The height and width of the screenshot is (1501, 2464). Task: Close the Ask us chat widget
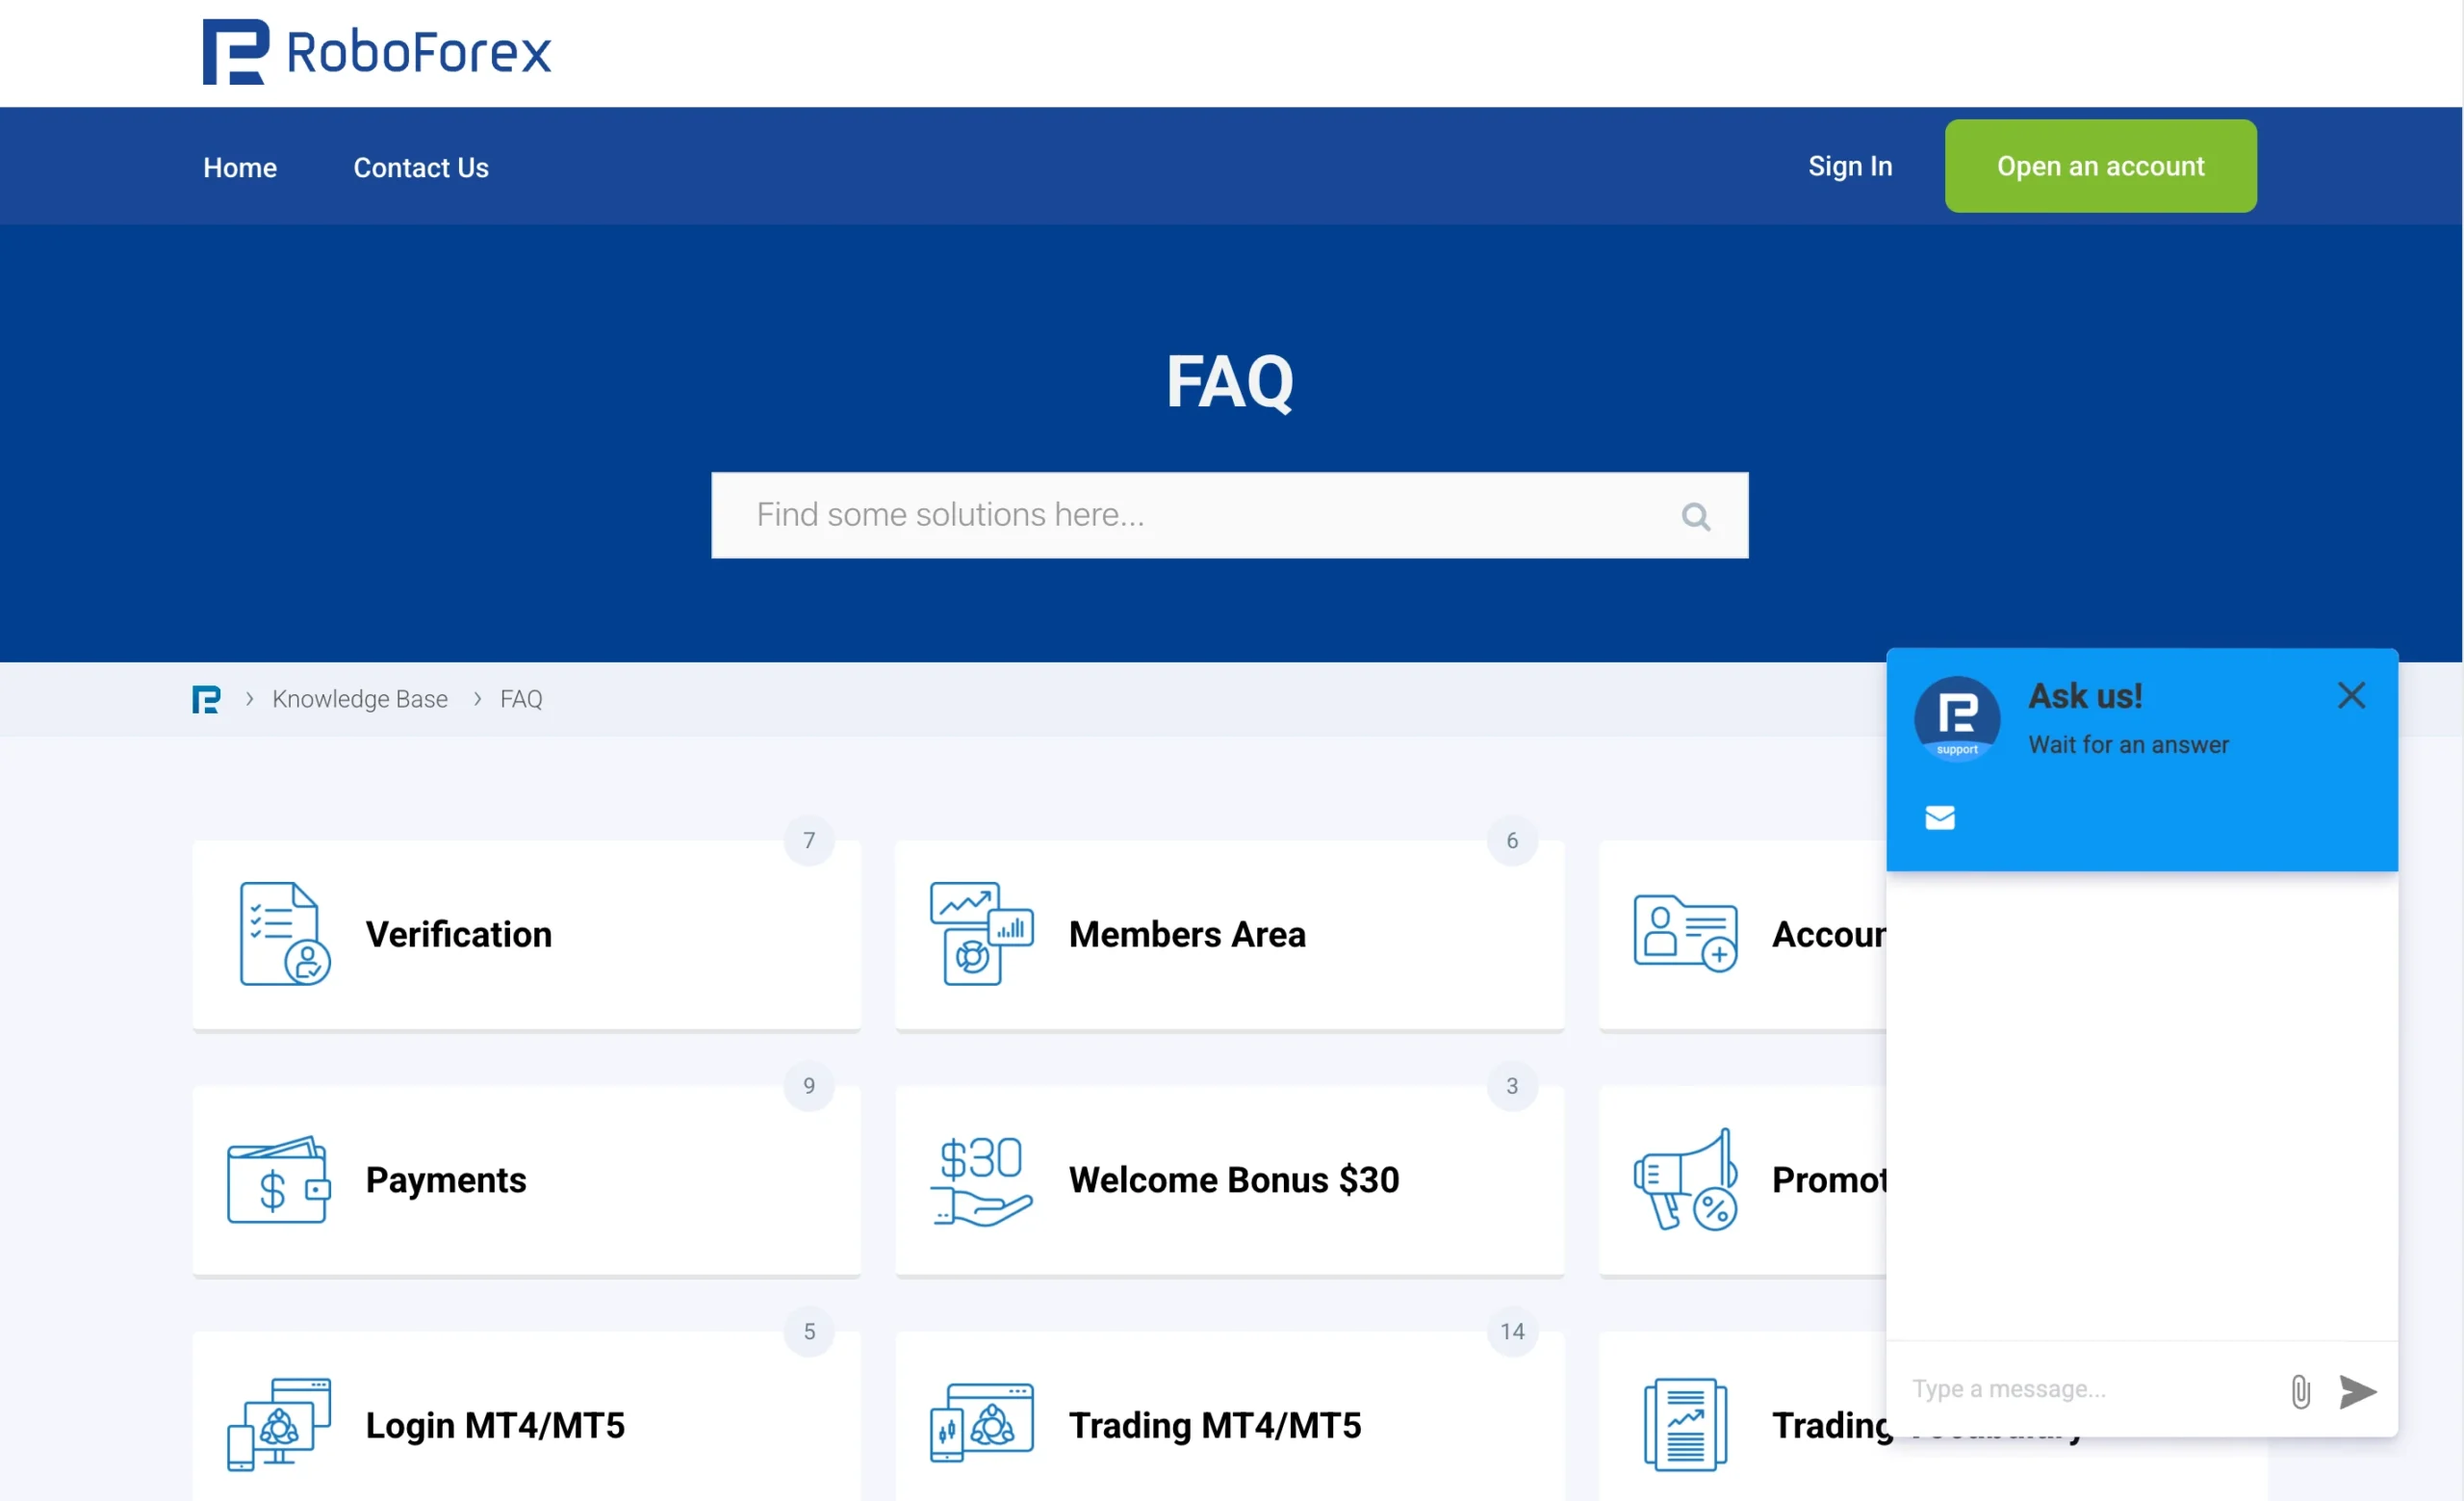pos(2351,695)
